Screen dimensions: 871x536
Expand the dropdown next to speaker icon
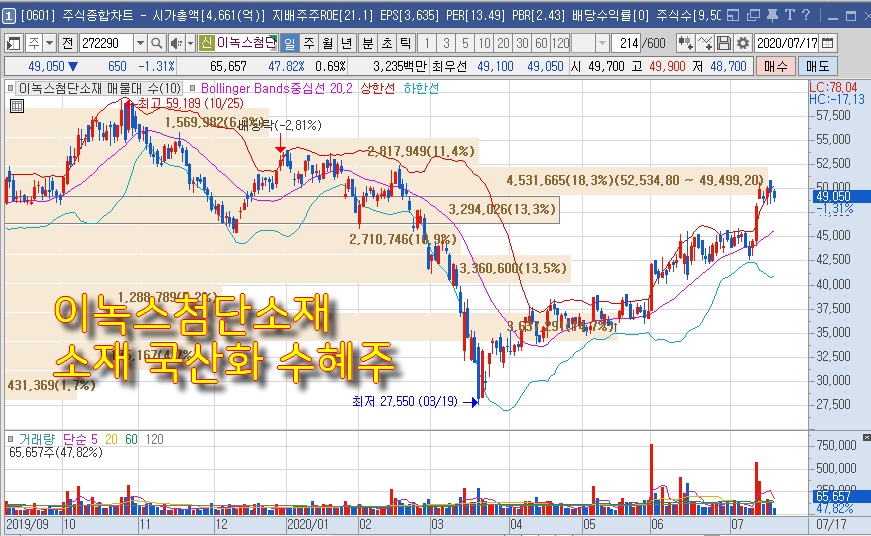[x=190, y=43]
